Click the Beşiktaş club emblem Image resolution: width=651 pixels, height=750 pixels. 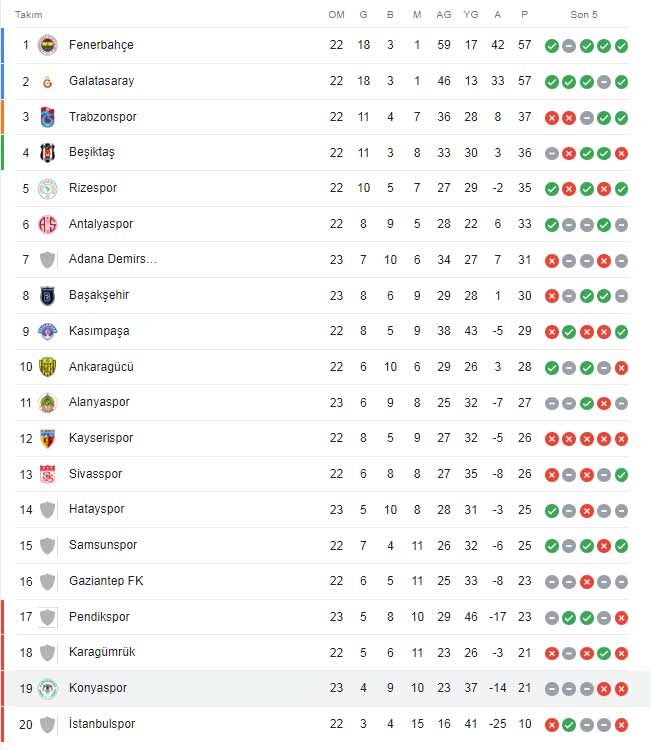[x=47, y=153]
